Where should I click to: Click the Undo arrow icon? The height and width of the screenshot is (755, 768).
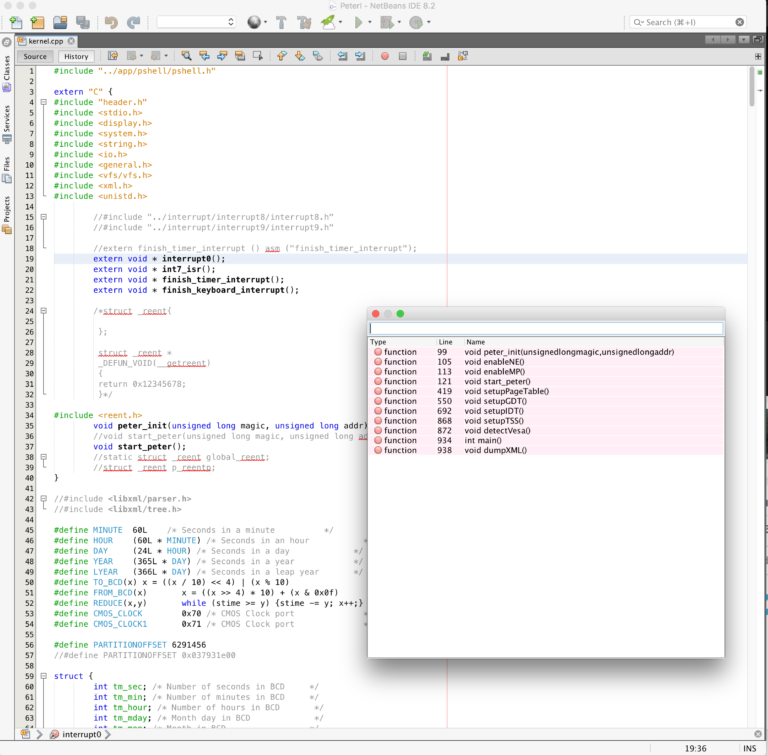(x=111, y=23)
